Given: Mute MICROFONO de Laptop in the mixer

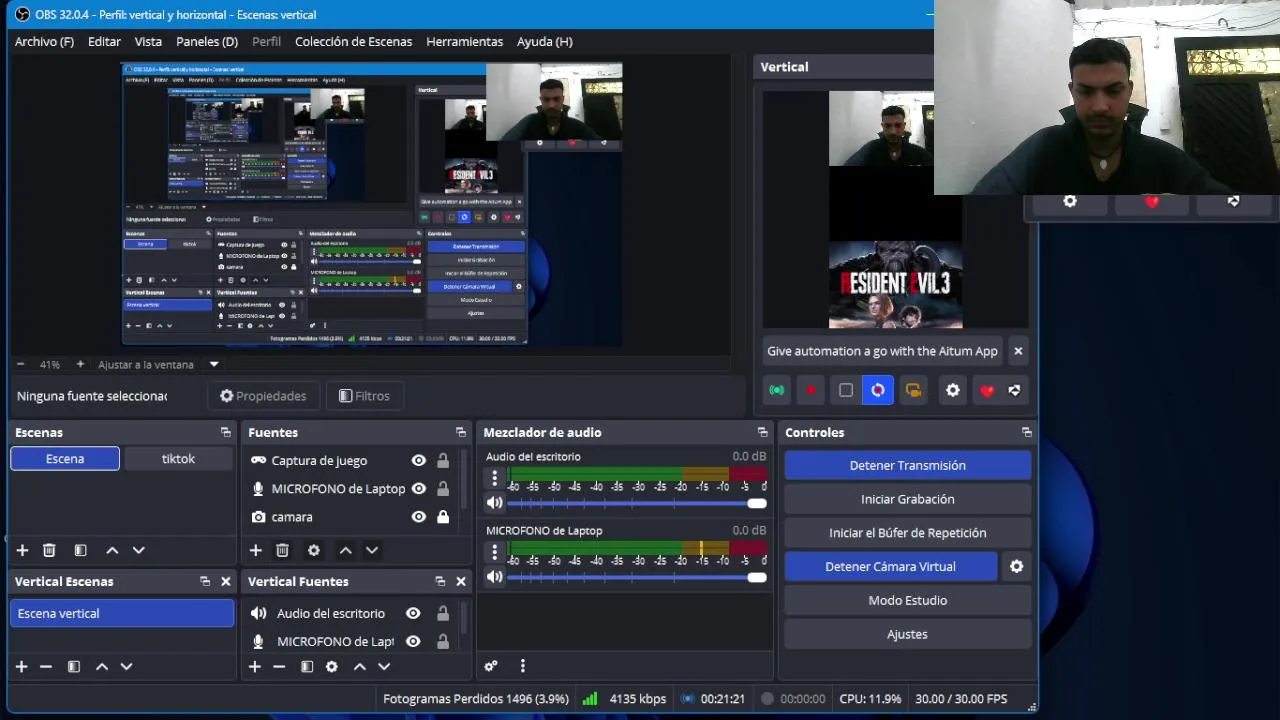Looking at the screenshot, I should point(495,577).
